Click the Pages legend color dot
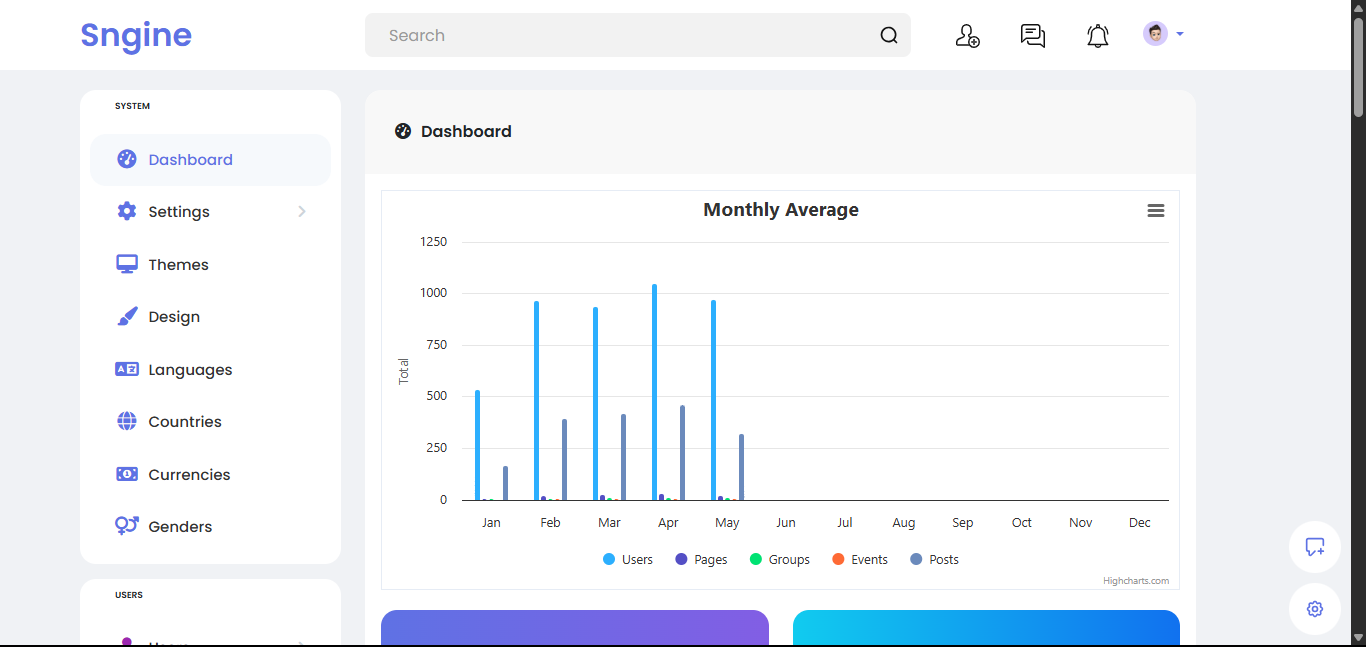This screenshot has width=1366, height=647. (x=682, y=560)
